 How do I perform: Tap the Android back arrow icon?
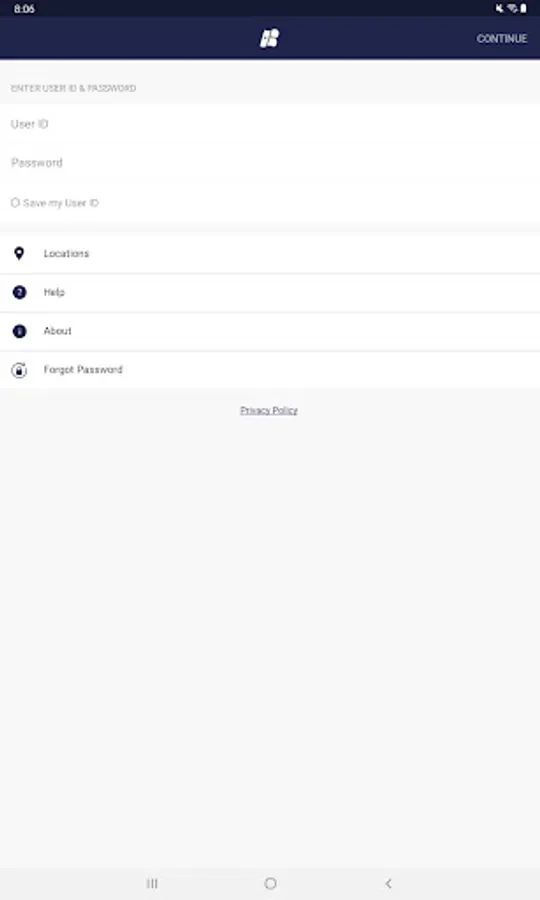click(x=389, y=883)
